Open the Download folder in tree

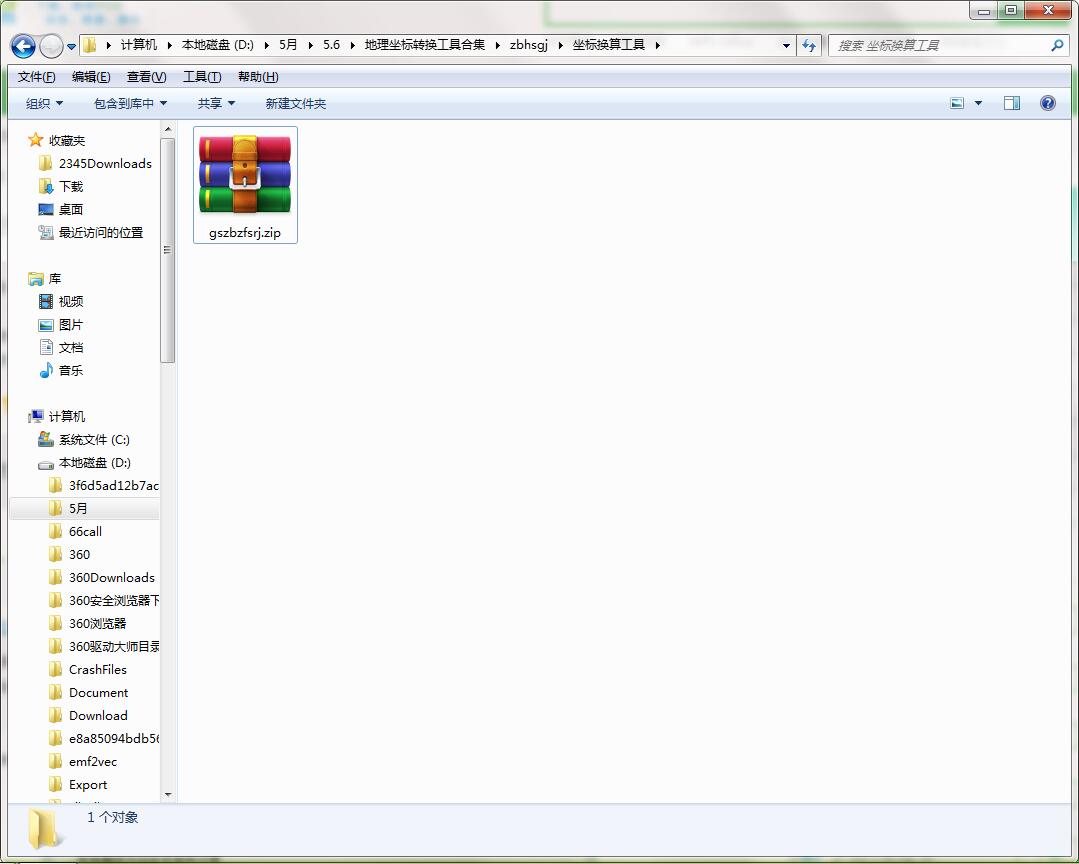tap(88, 715)
